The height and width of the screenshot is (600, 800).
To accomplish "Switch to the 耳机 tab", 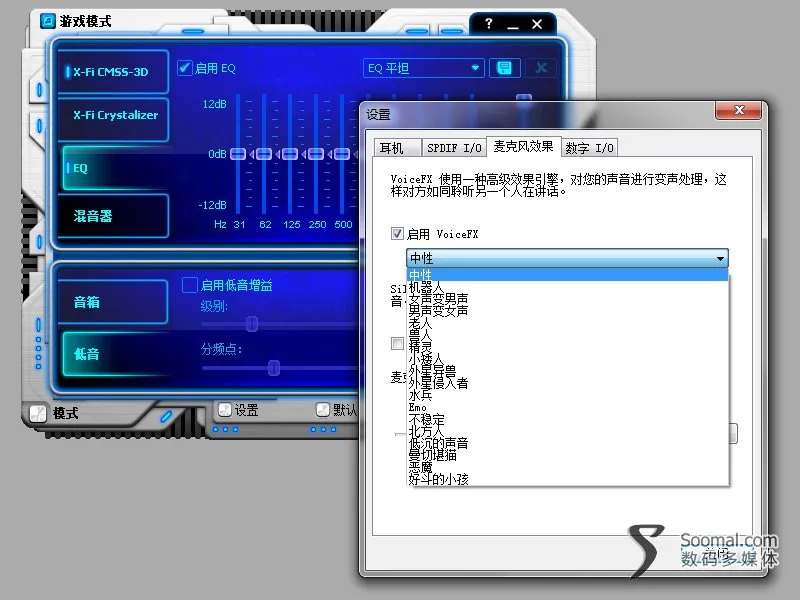I will 397,147.
